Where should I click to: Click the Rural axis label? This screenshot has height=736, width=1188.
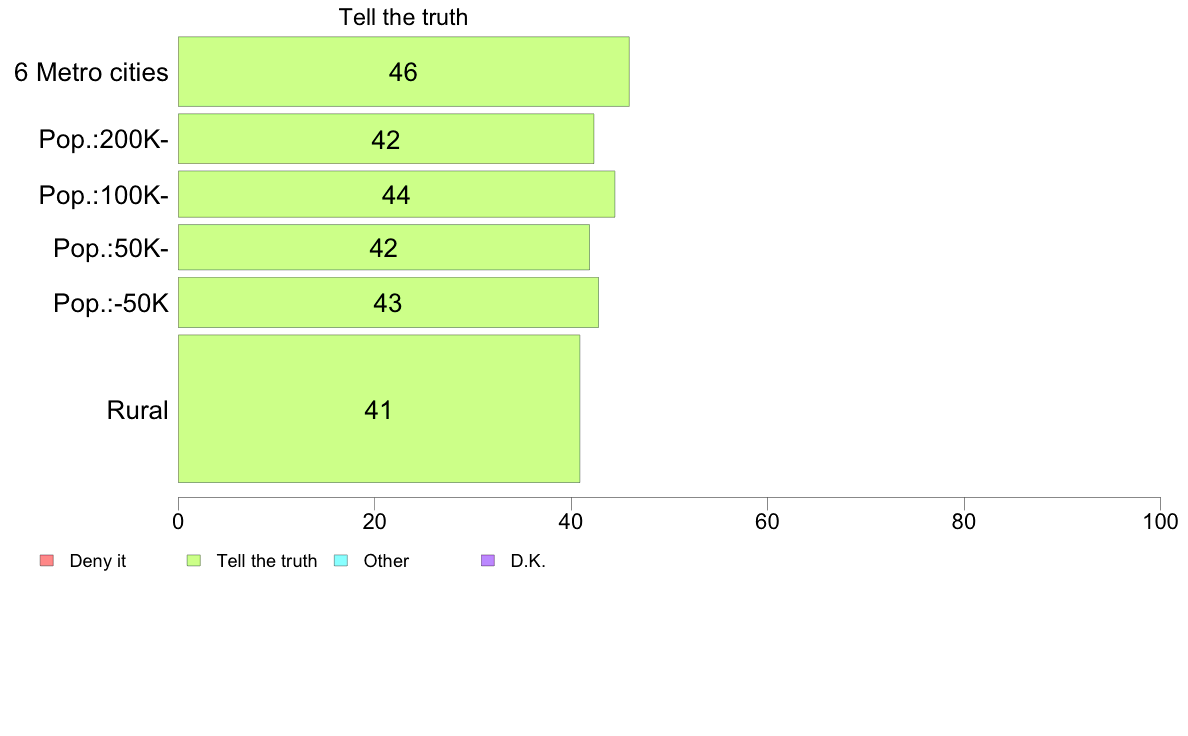pos(137,410)
